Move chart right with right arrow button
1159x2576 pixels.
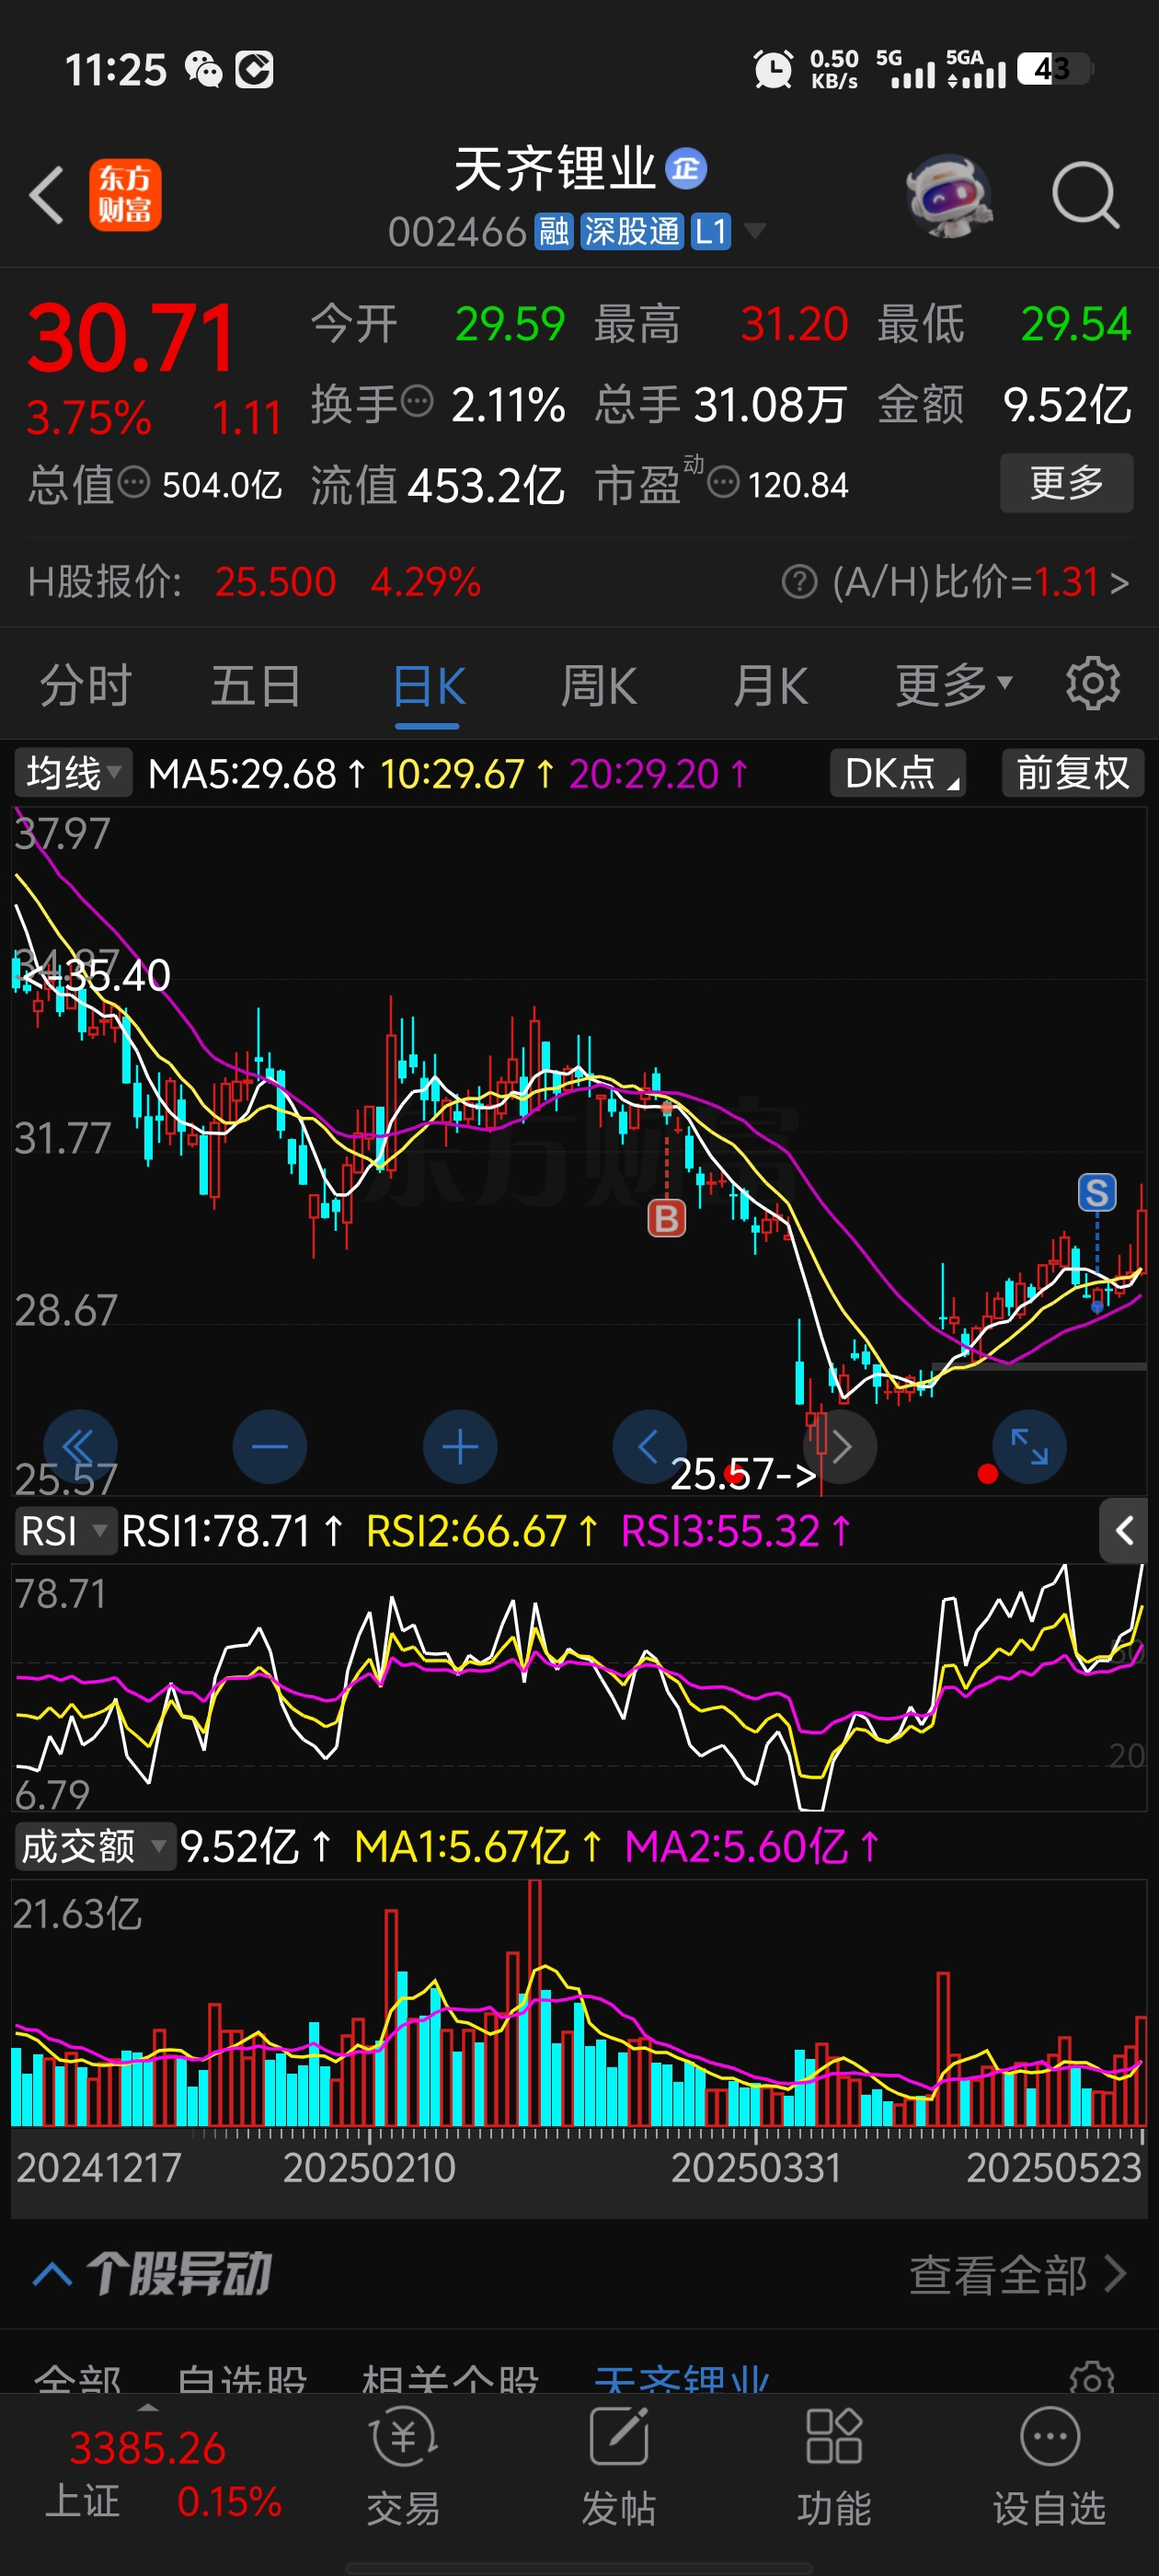[x=841, y=1447]
